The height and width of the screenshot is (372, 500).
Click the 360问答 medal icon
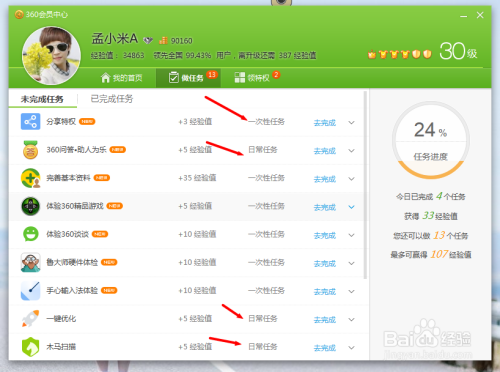pyautogui.click(x=30, y=150)
